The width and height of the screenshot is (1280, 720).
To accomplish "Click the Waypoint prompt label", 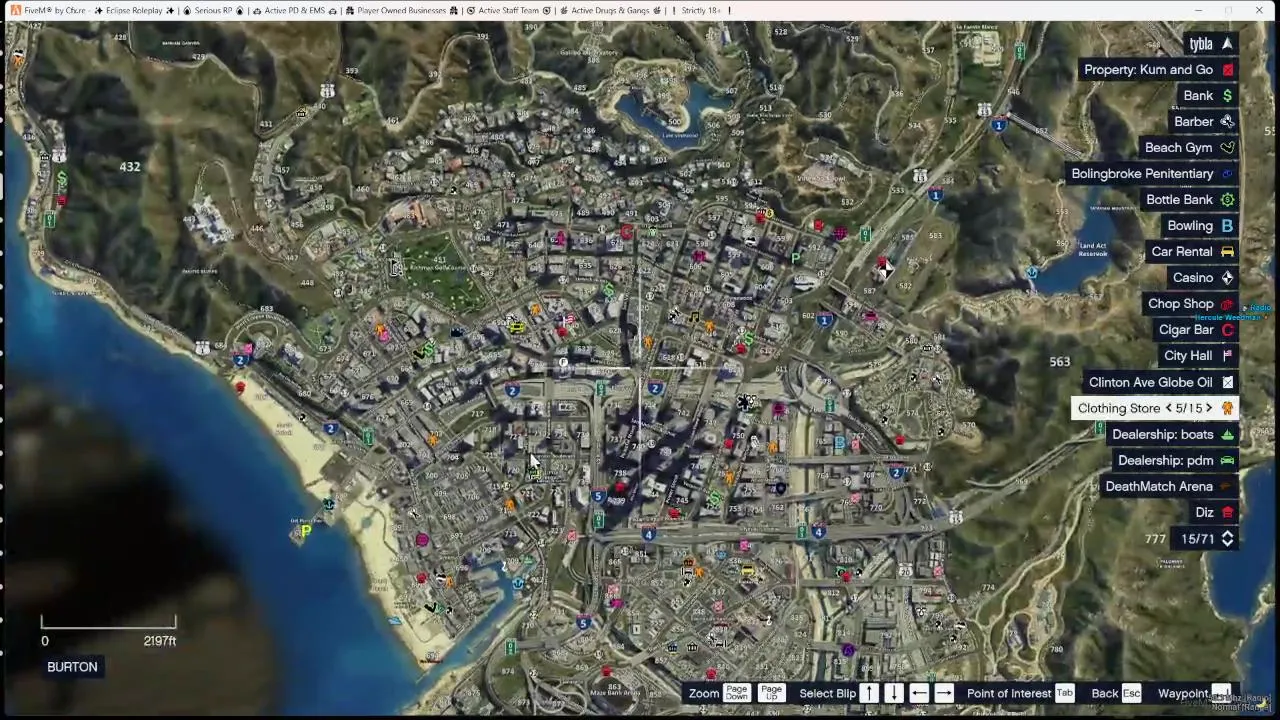I will tap(1183, 693).
